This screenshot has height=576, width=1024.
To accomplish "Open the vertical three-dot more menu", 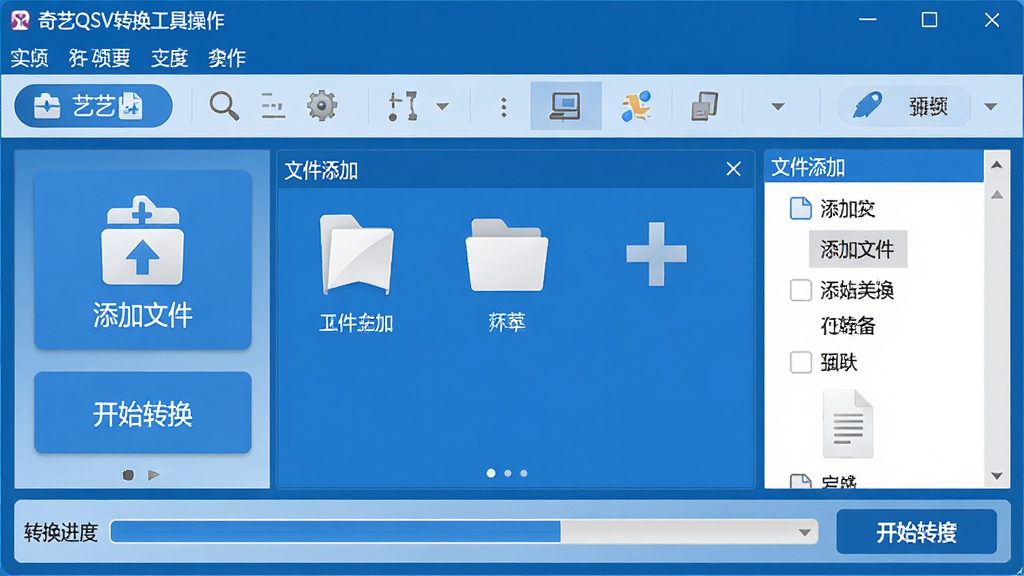I will (x=504, y=106).
